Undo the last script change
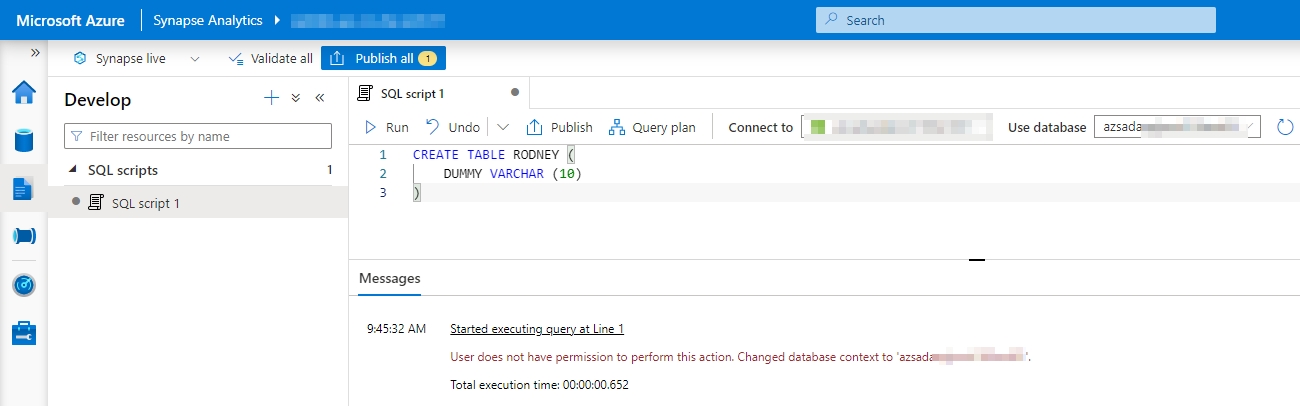 point(453,127)
